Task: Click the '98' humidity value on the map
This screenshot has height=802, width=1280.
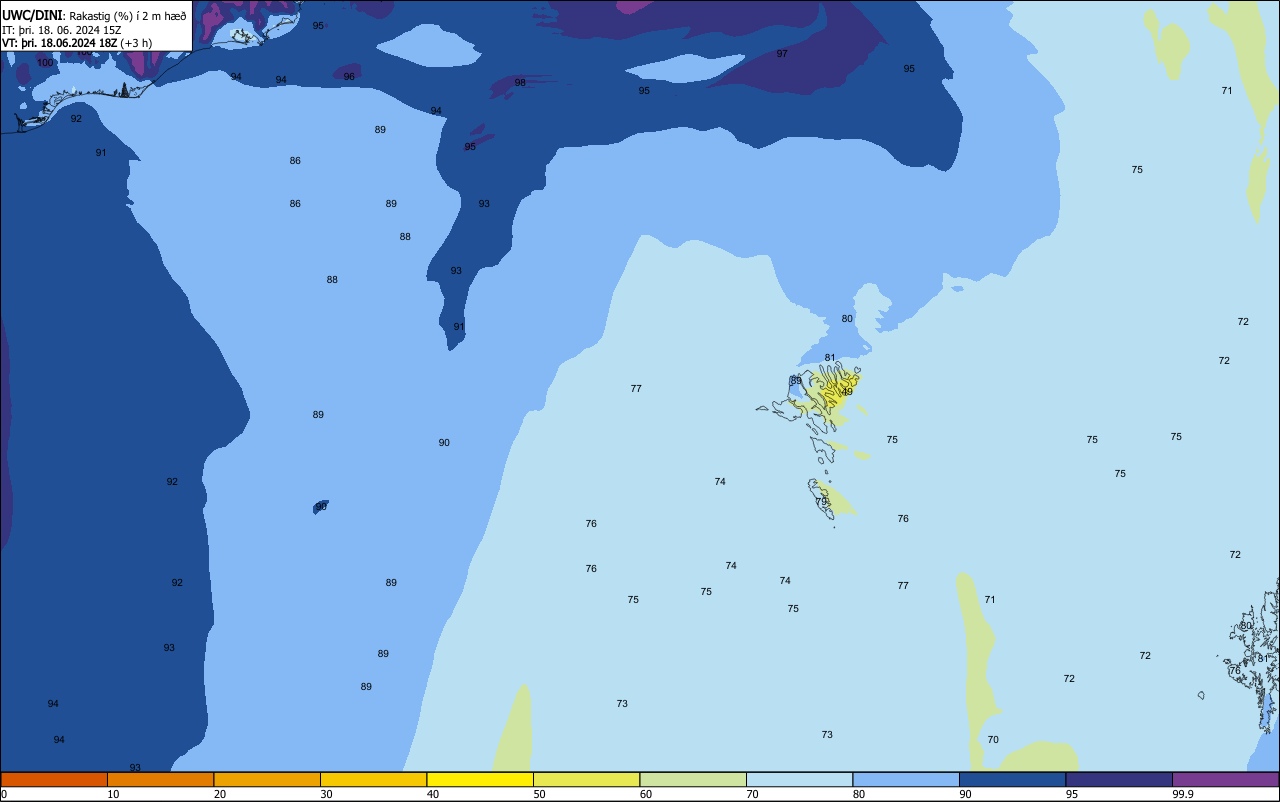Action: click(520, 83)
